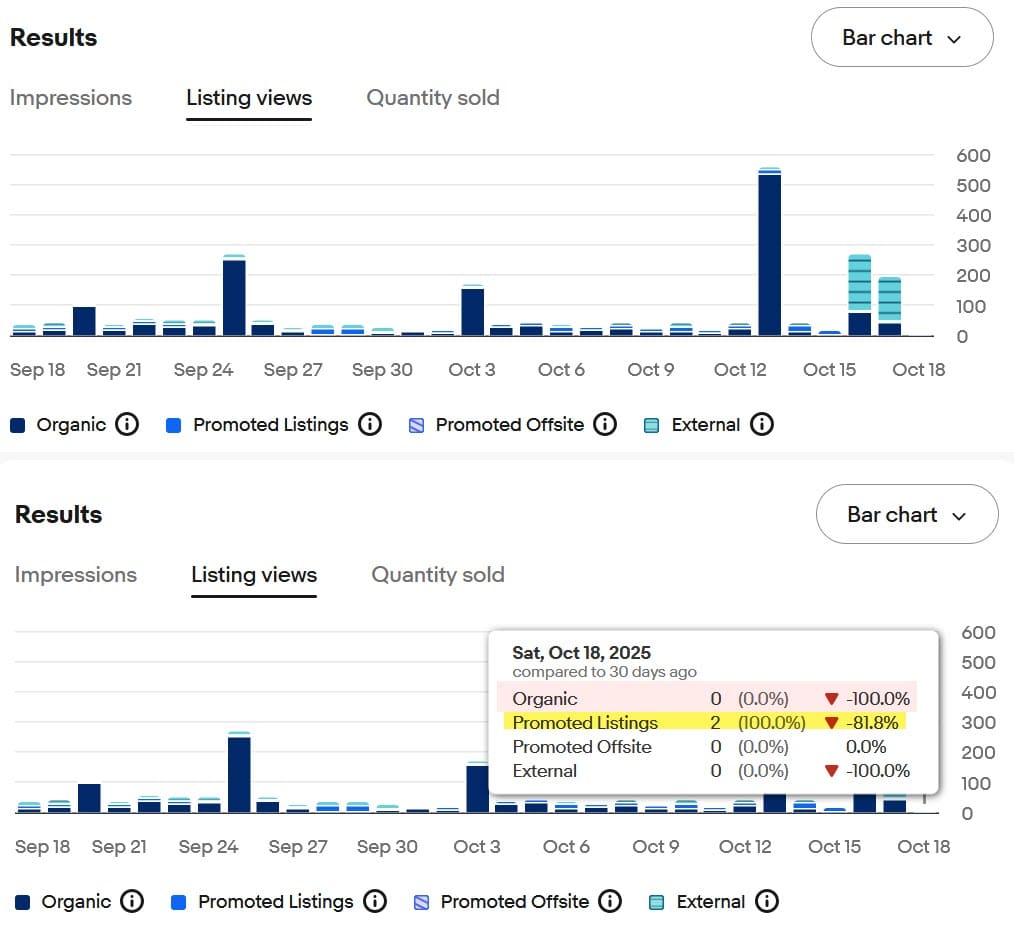Toggle the Promoted Offsite label in the upper legend
This screenshot has height=928, width=1014.
click(509, 425)
